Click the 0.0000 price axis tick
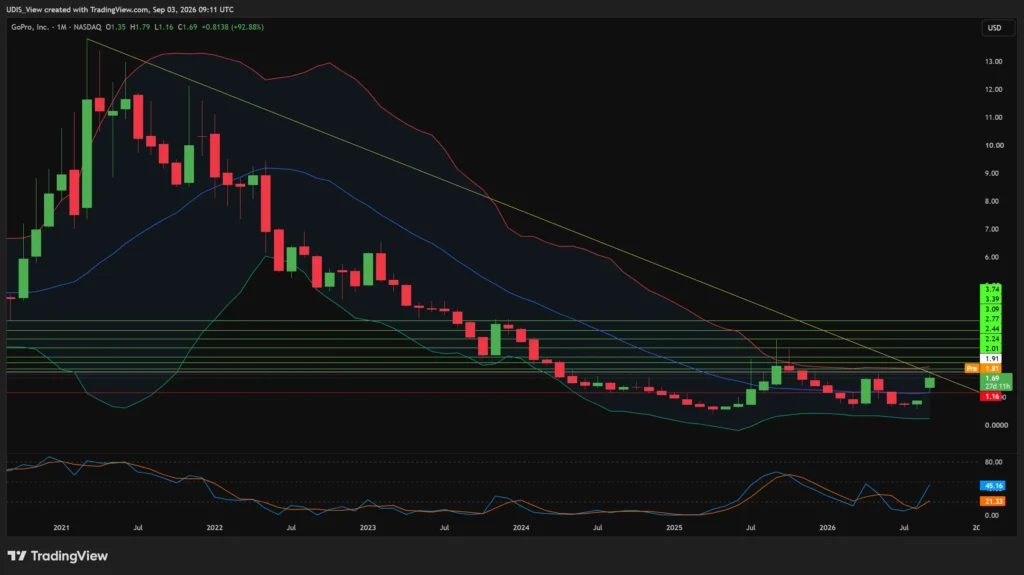1024x575 pixels. [996, 425]
